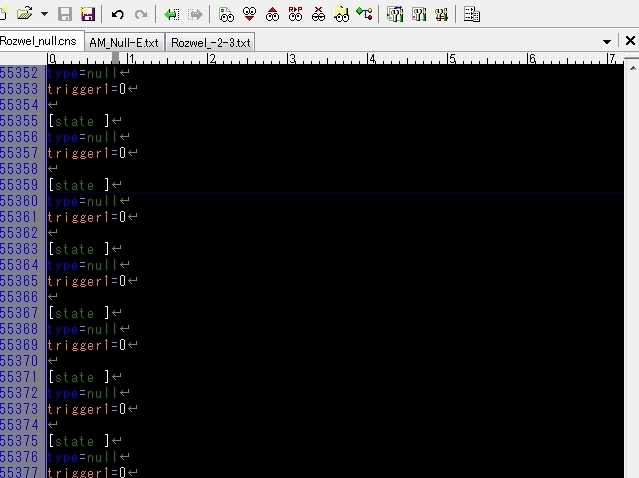Click 'type=null' on line 55360
The height and width of the screenshot is (478, 639).
[x=83, y=201]
